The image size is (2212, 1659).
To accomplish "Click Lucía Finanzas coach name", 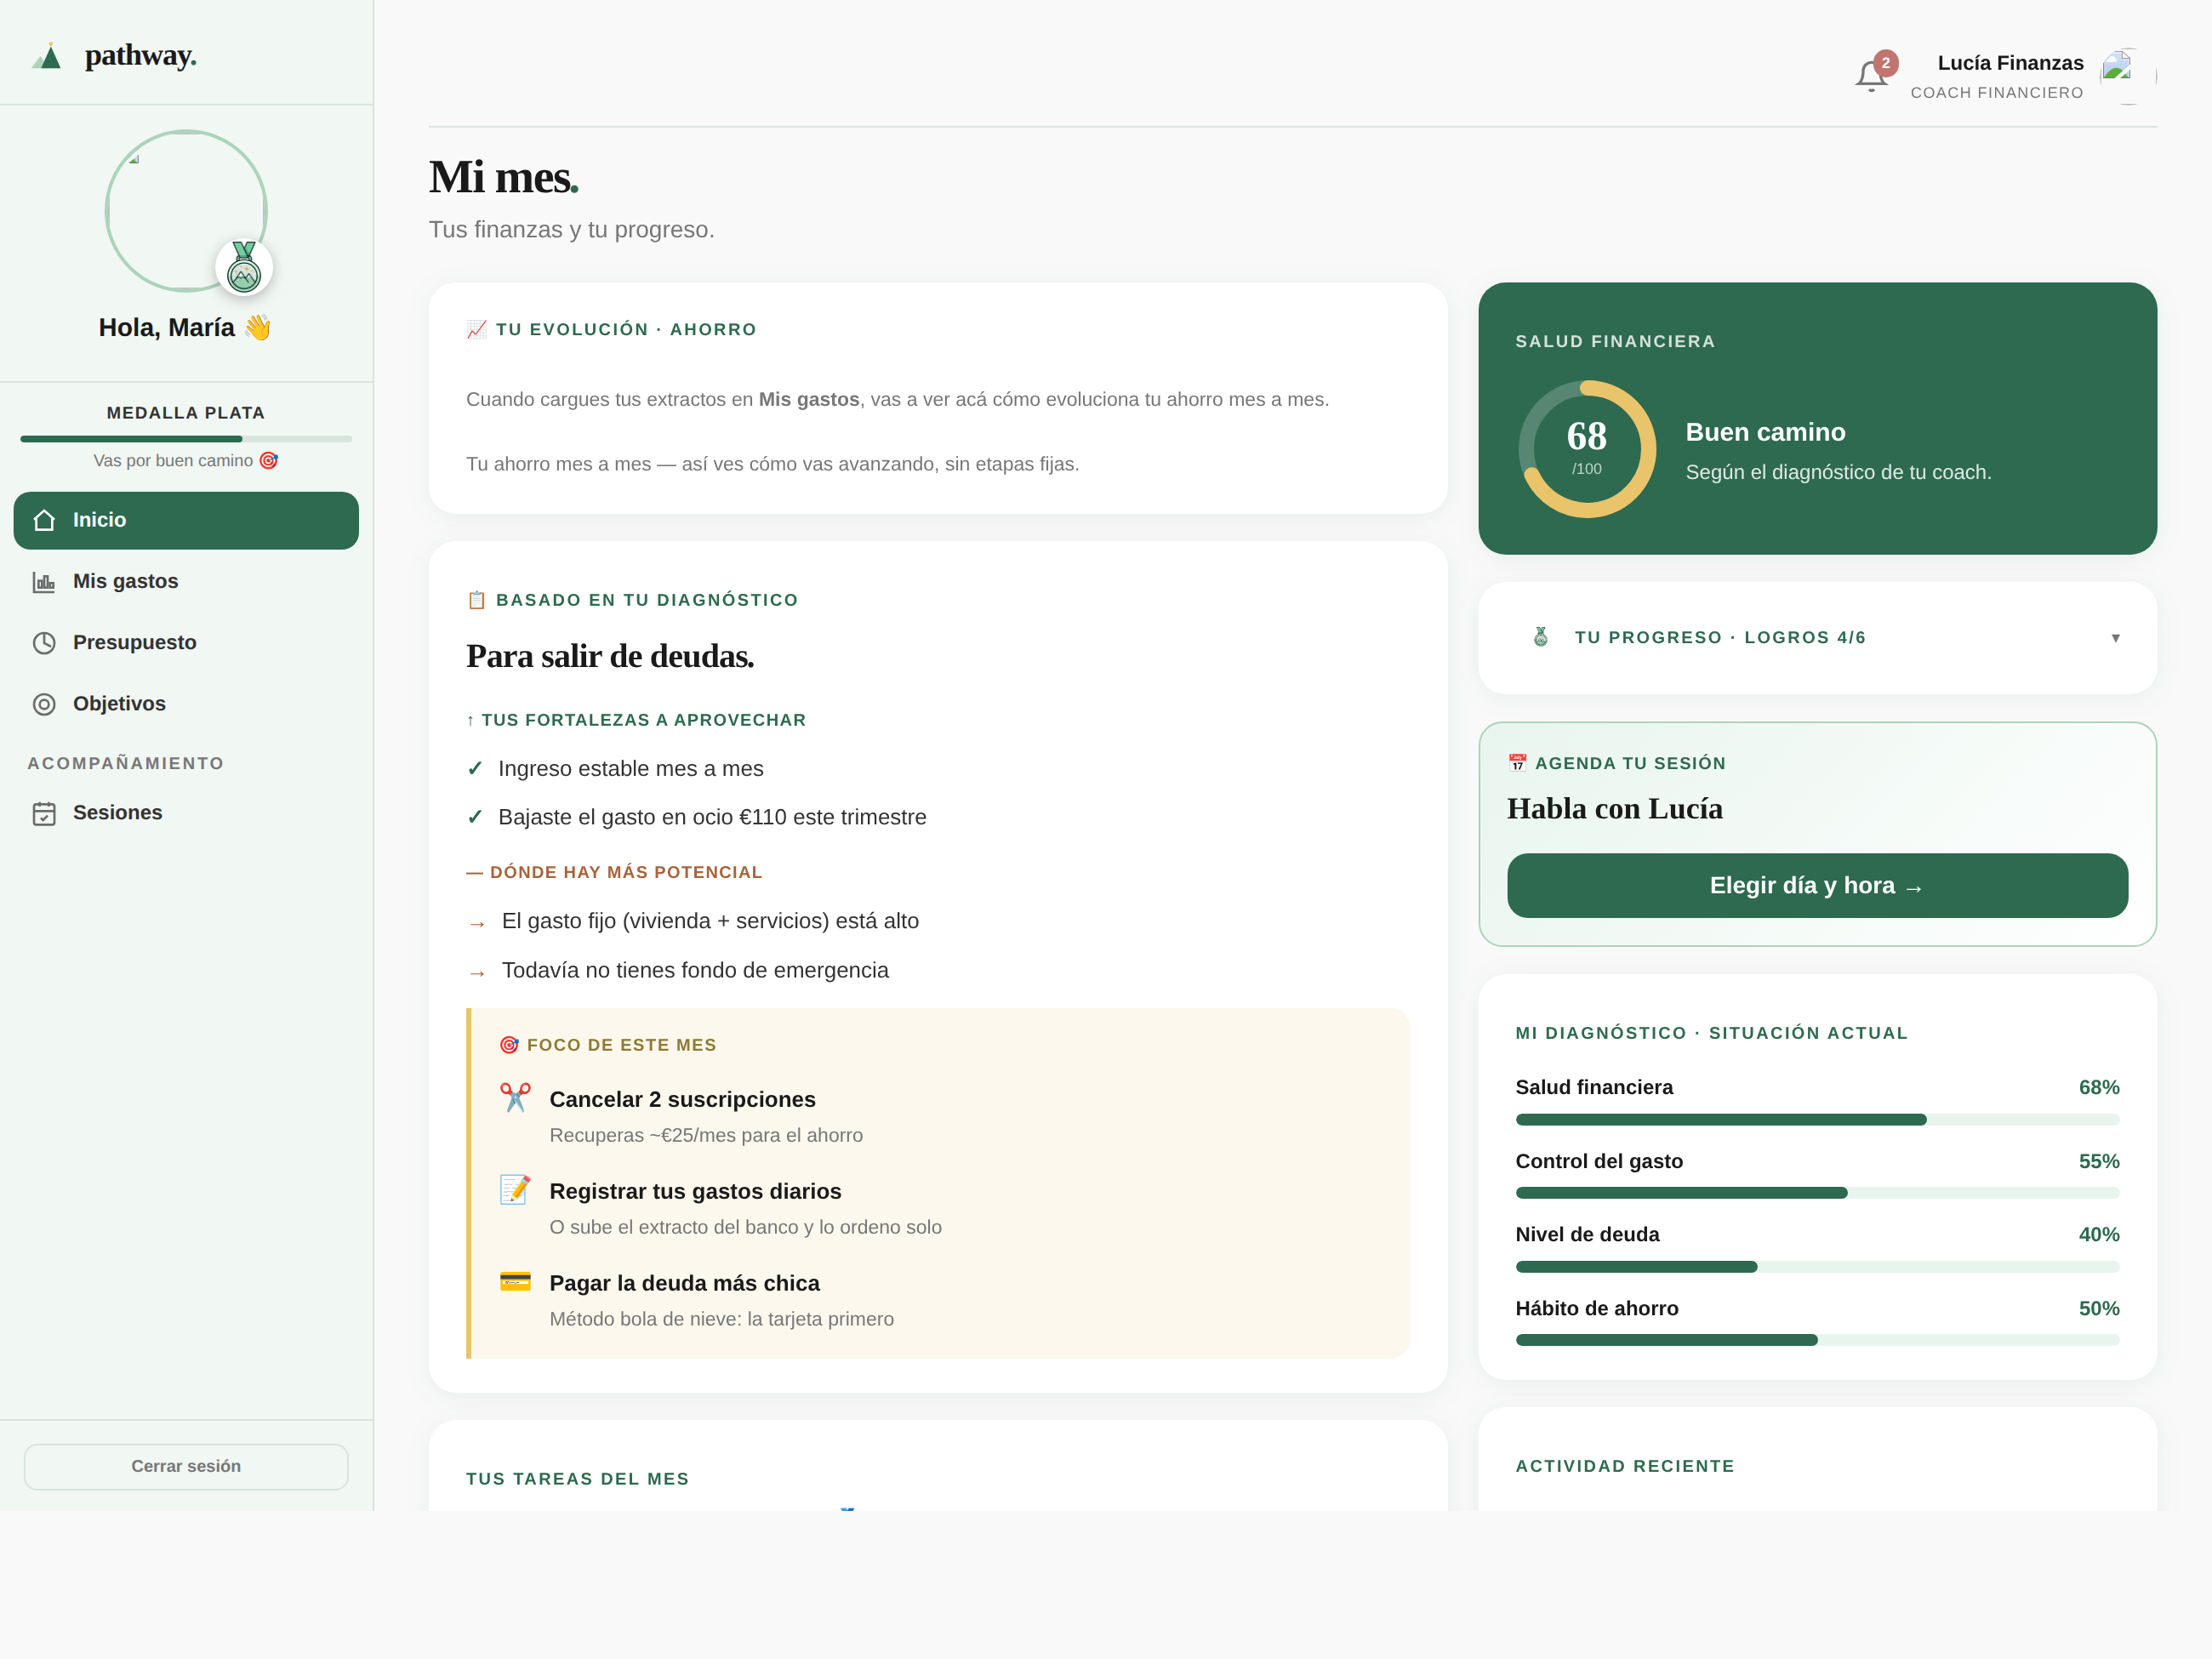I will [x=2010, y=63].
